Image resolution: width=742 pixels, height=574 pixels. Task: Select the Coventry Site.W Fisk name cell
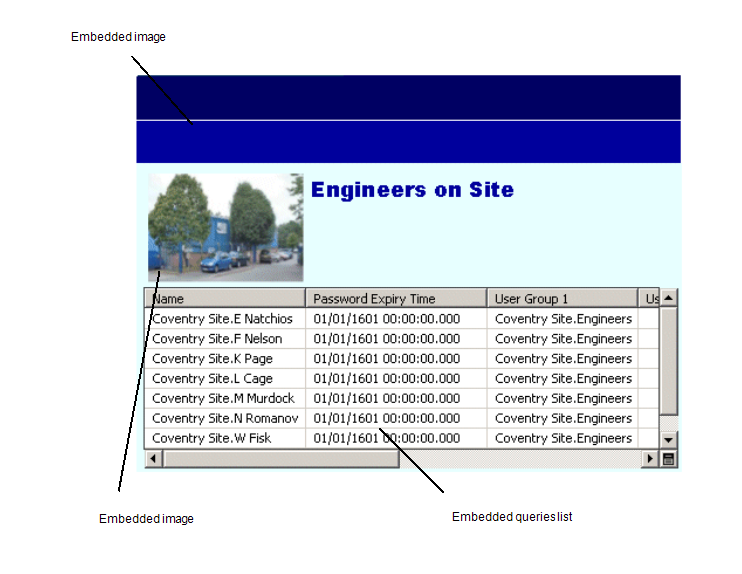point(225,438)
